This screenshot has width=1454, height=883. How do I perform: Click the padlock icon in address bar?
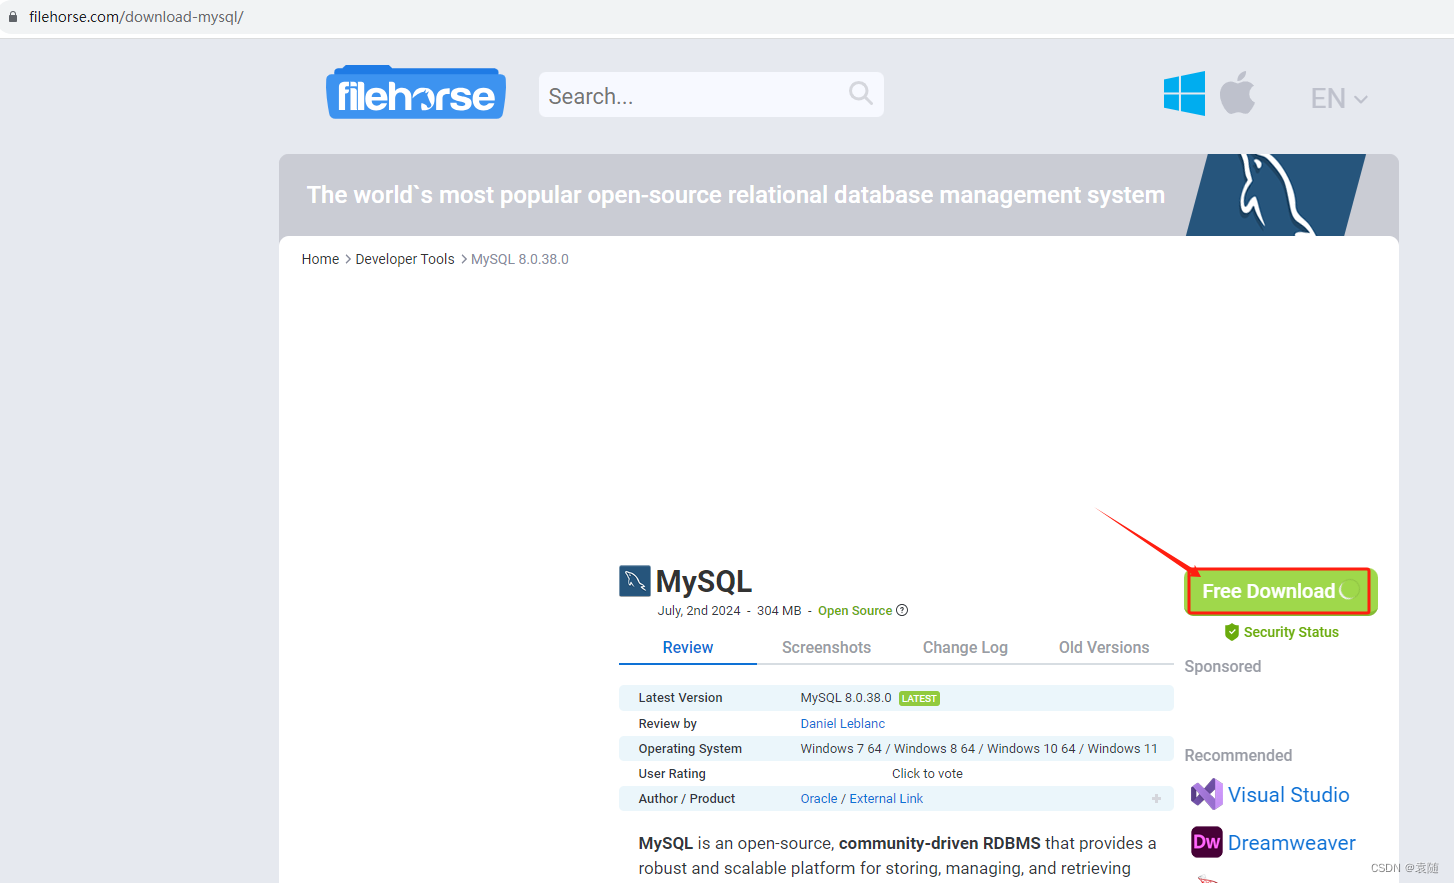click(x=13, y=17)
